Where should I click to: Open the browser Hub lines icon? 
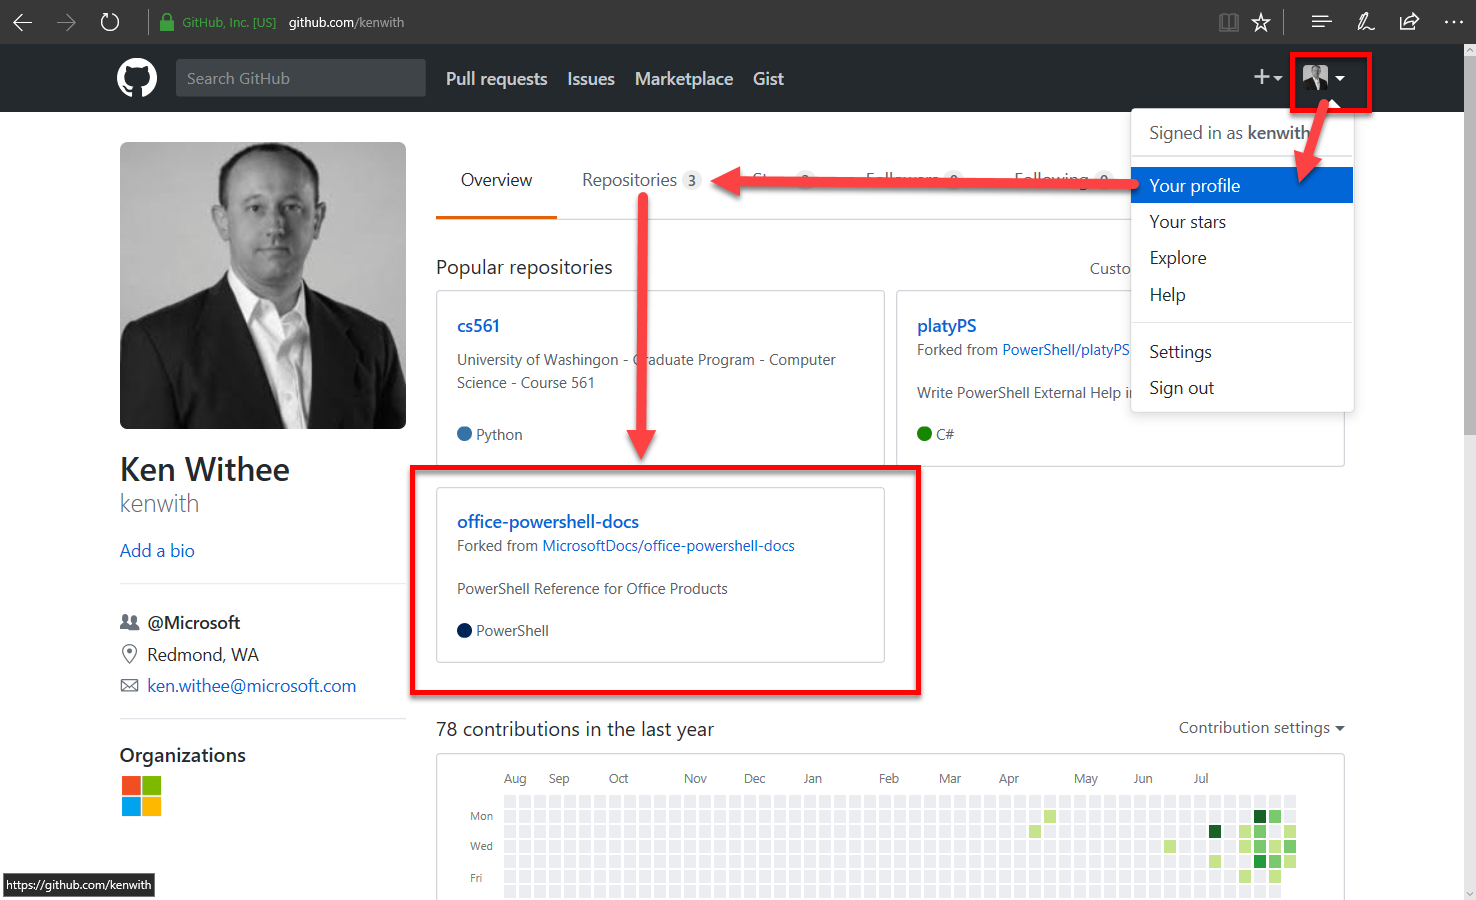[x=1321, y=22]
